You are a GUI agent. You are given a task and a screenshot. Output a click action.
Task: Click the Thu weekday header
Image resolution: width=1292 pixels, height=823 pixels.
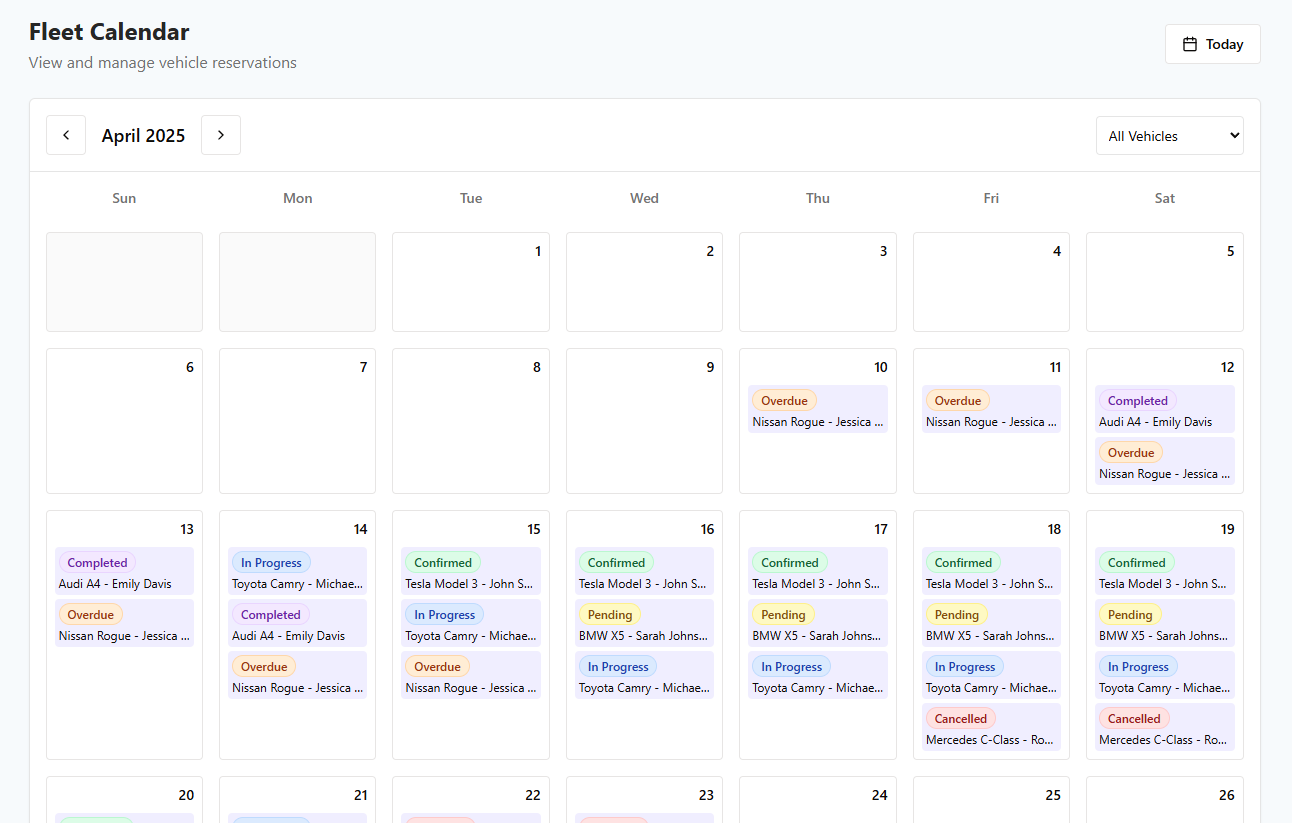pos(818,198)
